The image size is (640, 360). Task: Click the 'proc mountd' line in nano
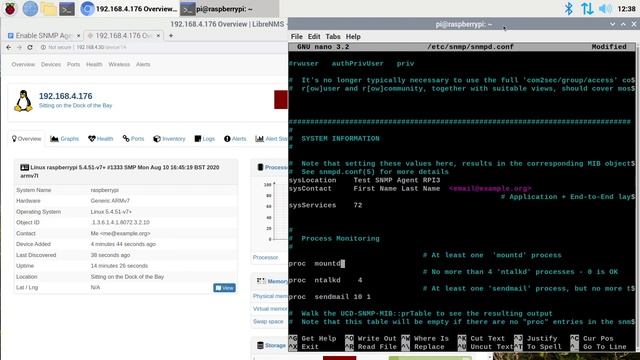tap(317, 264)
